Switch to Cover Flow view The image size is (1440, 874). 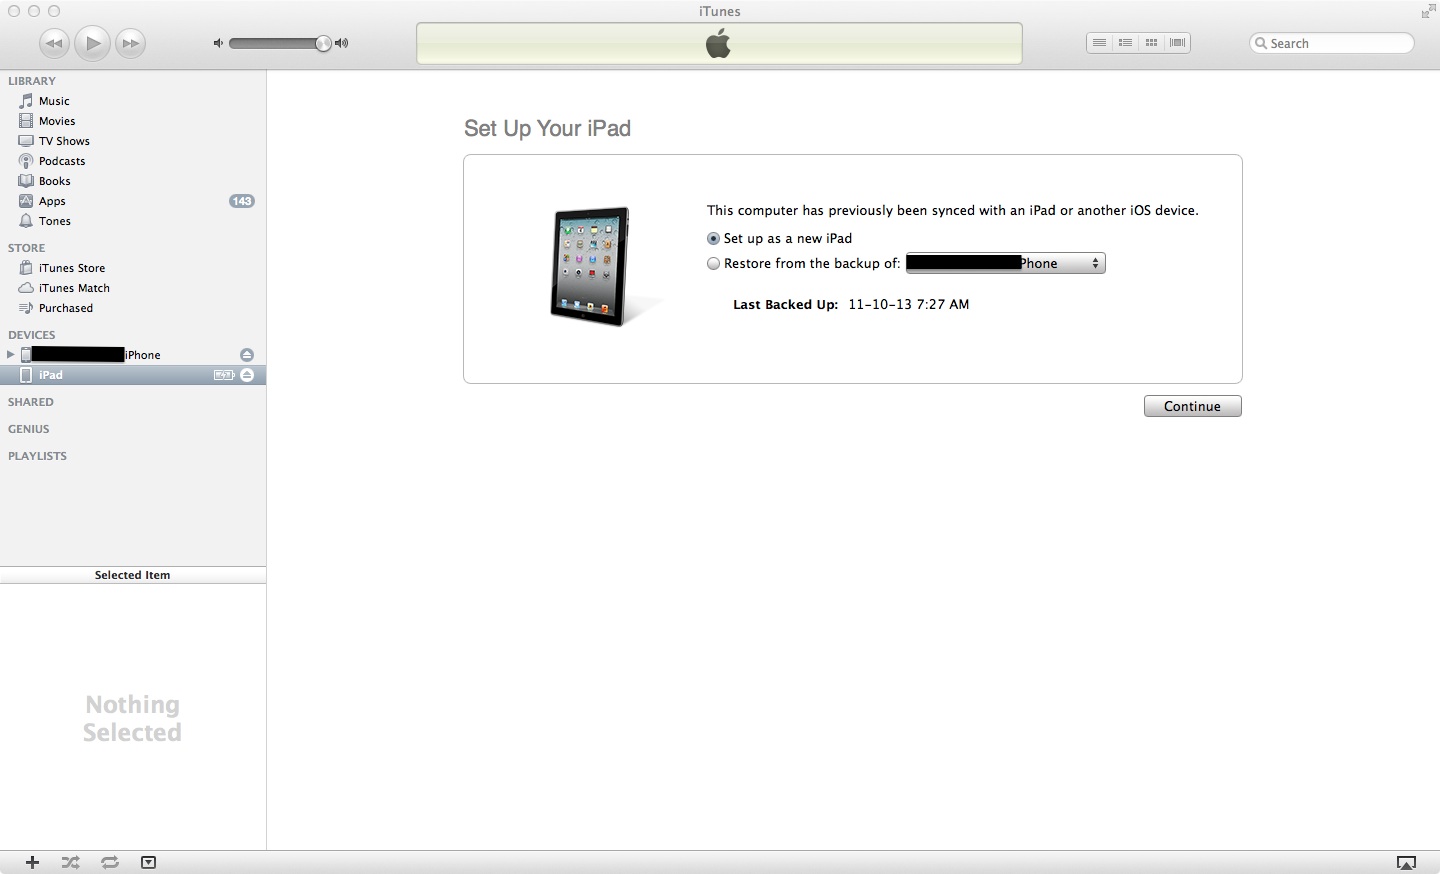(1177, 43)
